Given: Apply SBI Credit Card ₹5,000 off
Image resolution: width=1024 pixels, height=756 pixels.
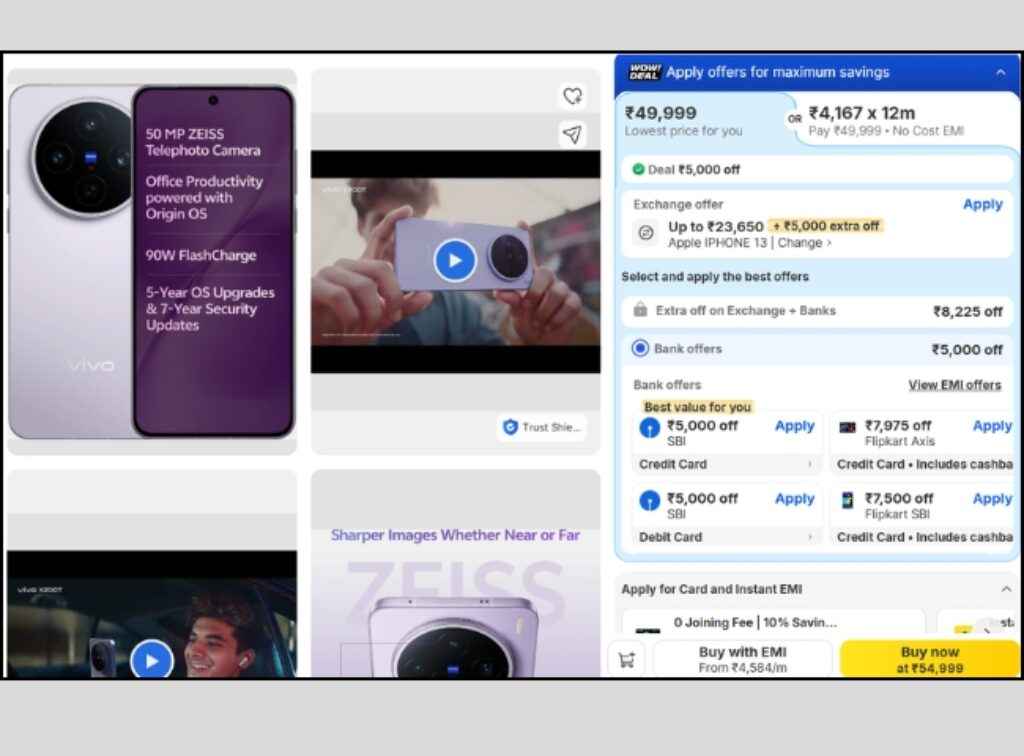Looking at the screenshot, I should (x=794, y=426).
